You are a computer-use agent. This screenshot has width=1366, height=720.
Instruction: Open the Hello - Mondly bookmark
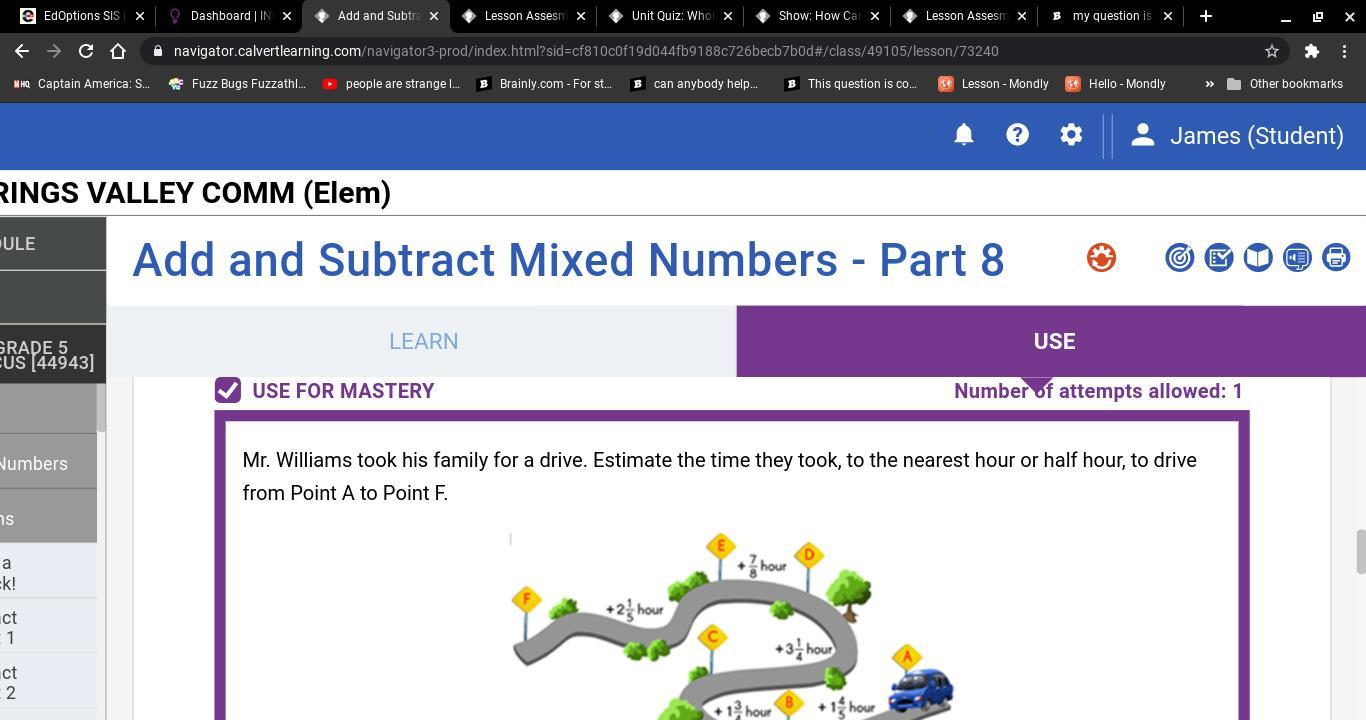[1116, 84]
